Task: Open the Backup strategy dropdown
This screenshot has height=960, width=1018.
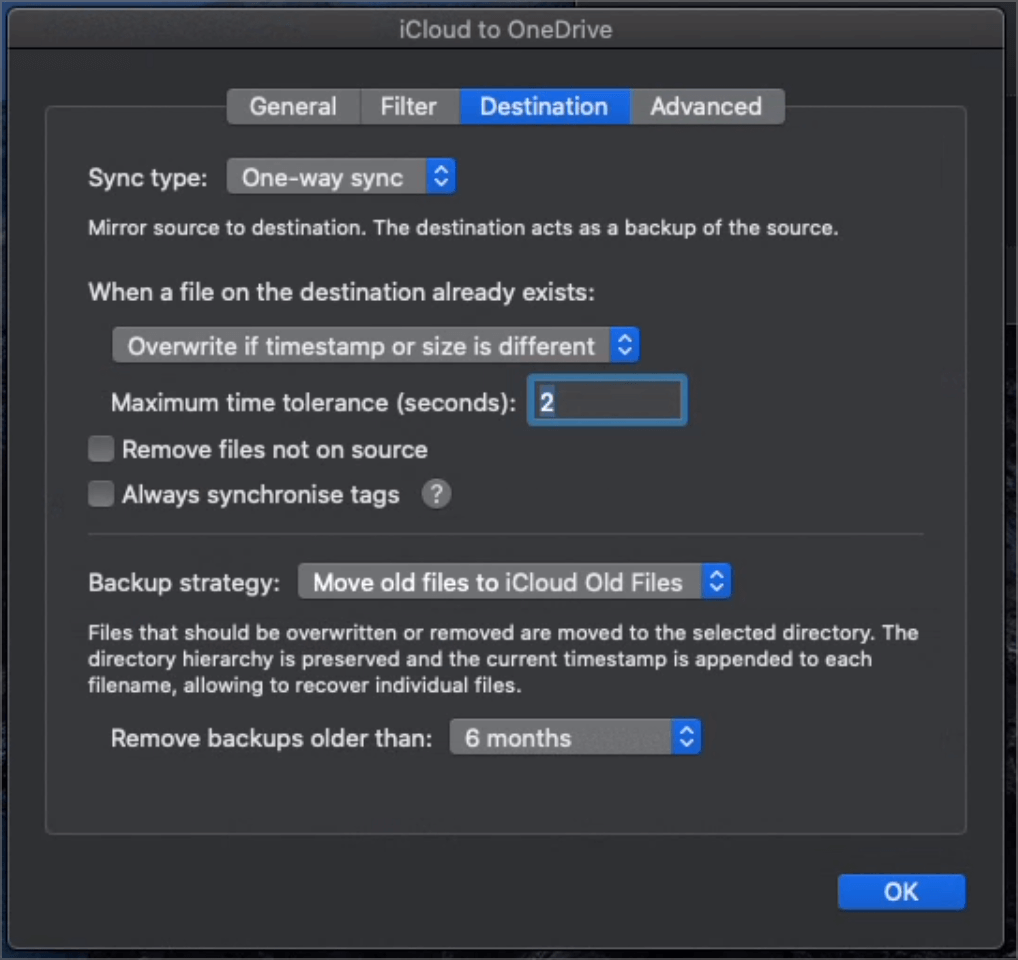Action: tap(514, 582)
